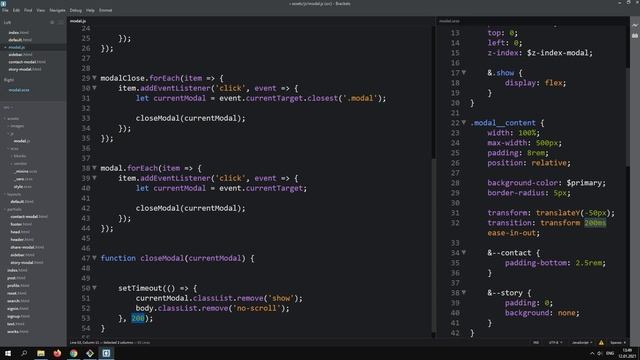Fold the &--contact rule at line 34

(x=464, y=253)
